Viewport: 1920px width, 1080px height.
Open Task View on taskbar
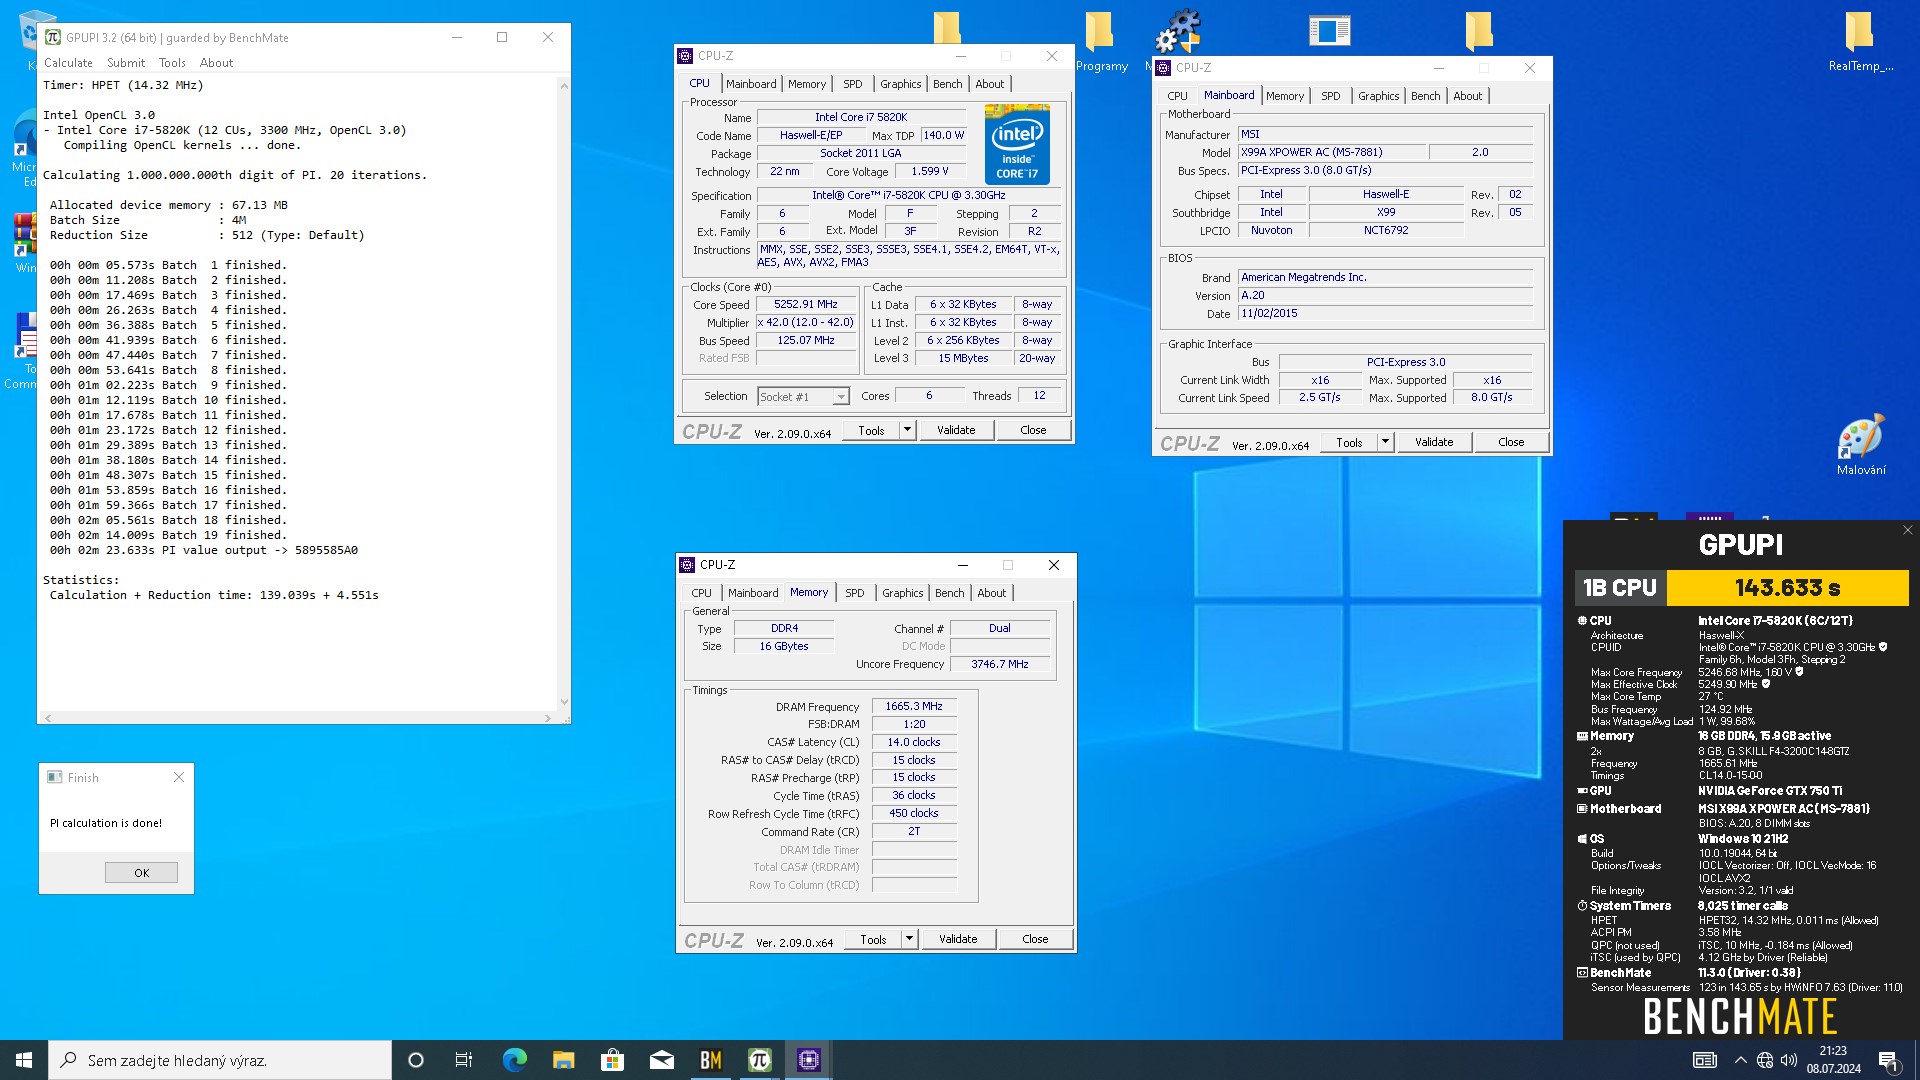tap(464, 1060)
